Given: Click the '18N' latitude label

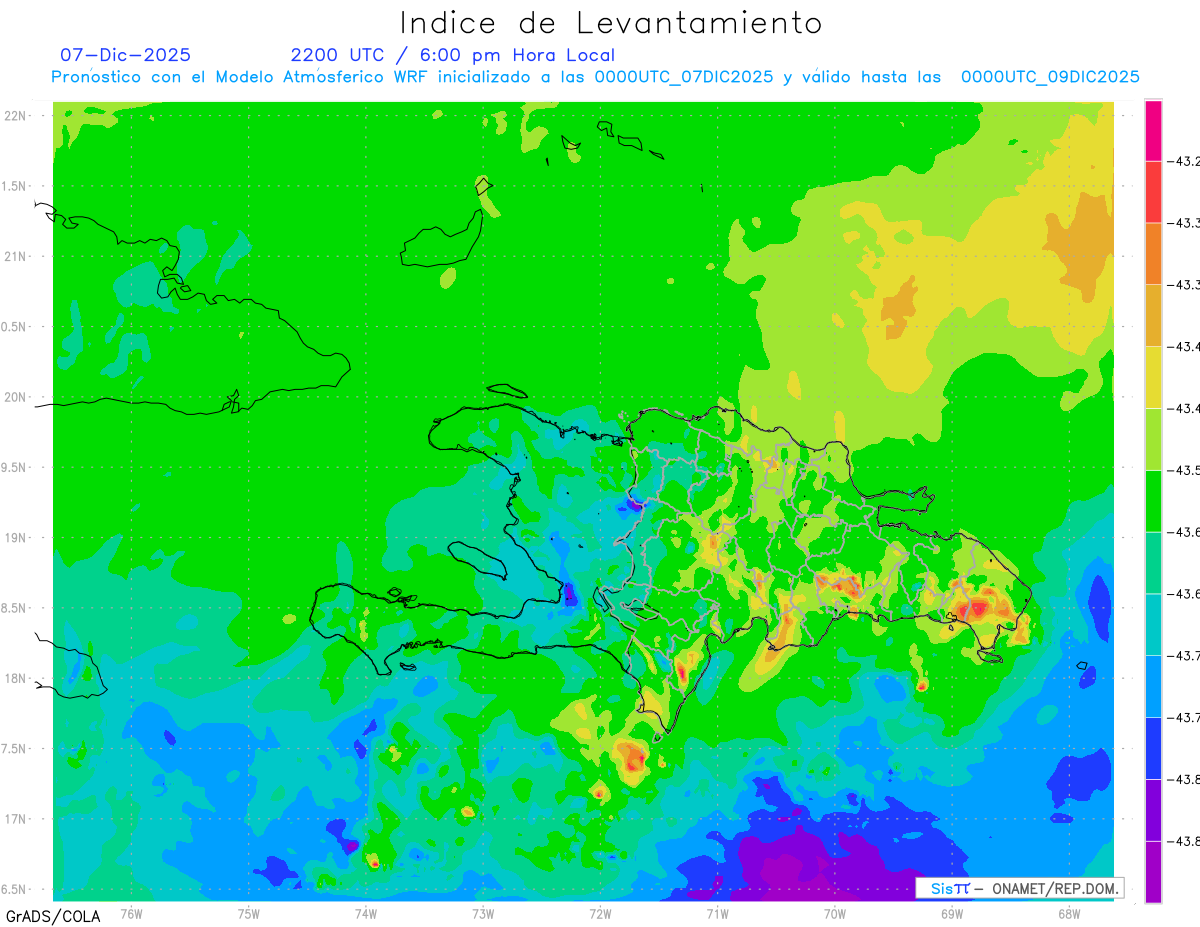Looking at the screenshot, I should [17, 679].
